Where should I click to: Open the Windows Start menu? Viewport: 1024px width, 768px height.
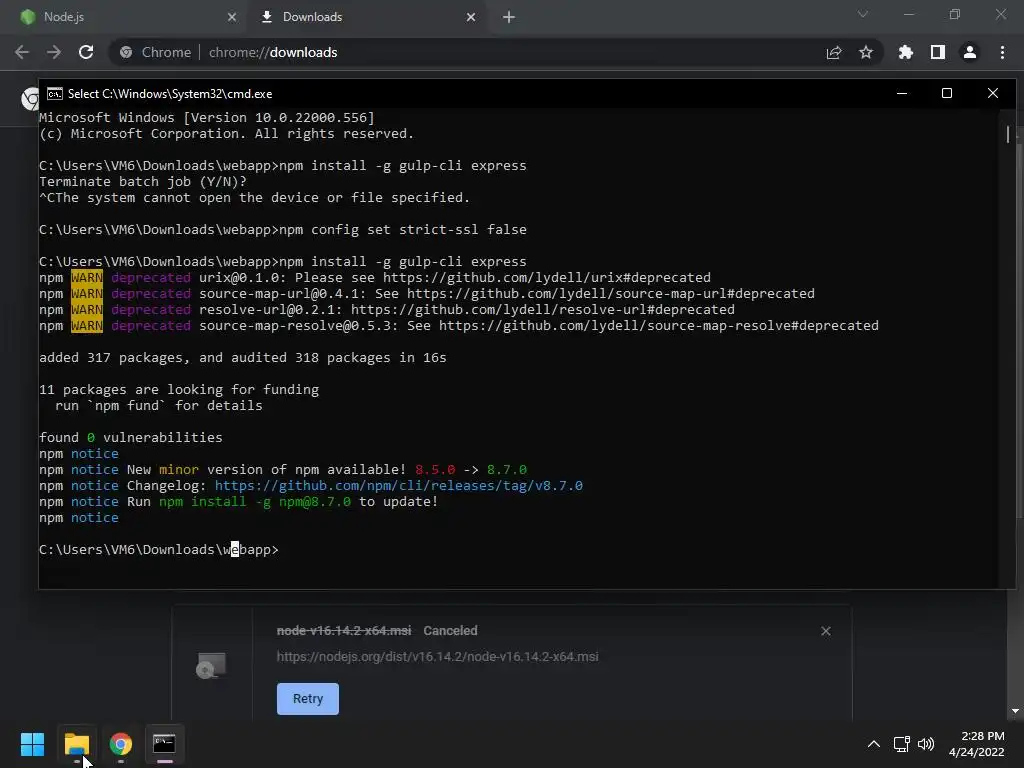tap(32, 744)
